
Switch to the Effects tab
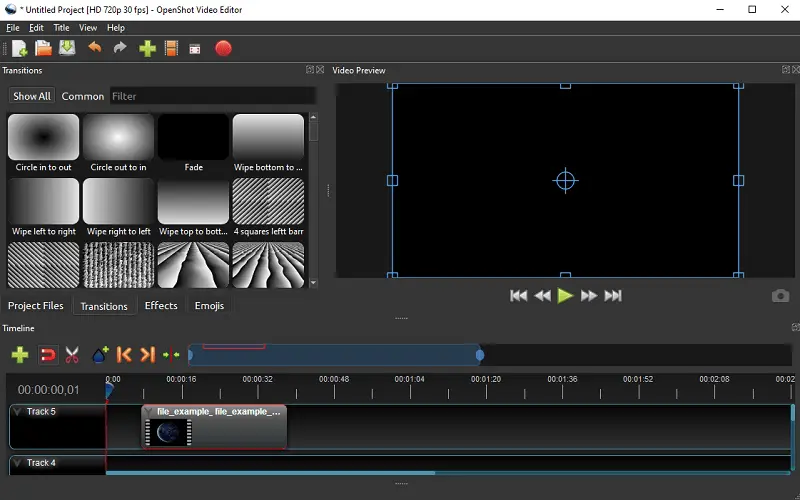[x=161, y=306]
